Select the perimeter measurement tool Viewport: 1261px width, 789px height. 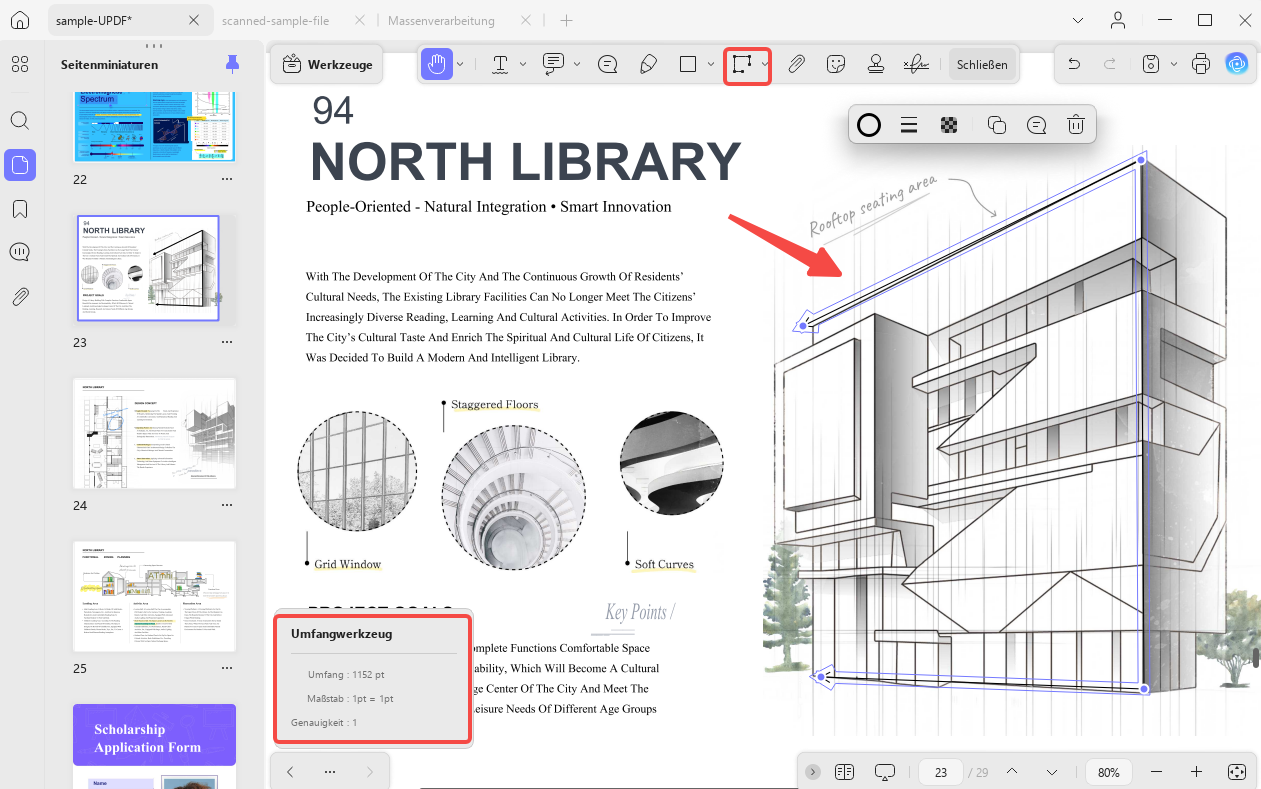pyautogui.click(x=741, y=64)
